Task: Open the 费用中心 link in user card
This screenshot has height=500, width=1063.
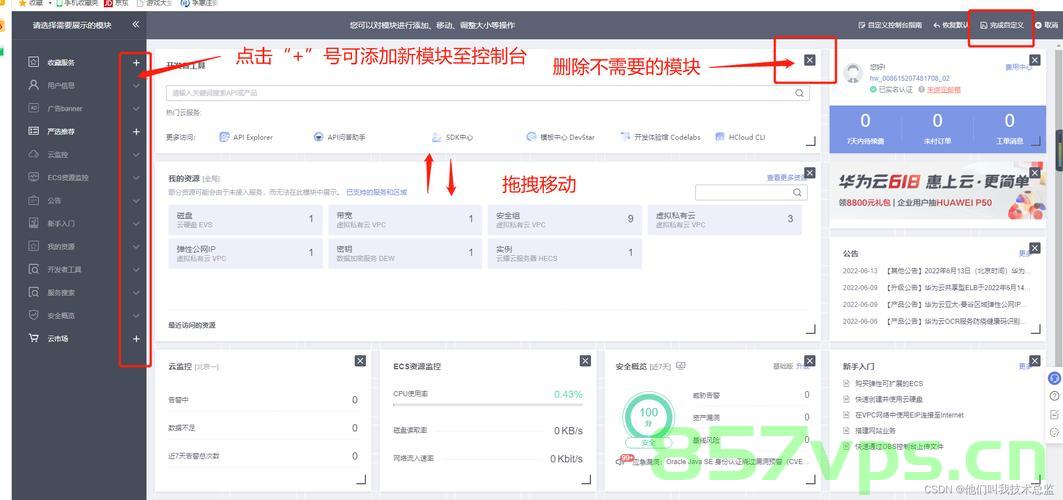Action: pyautogui.click(x=1018, y=67)
